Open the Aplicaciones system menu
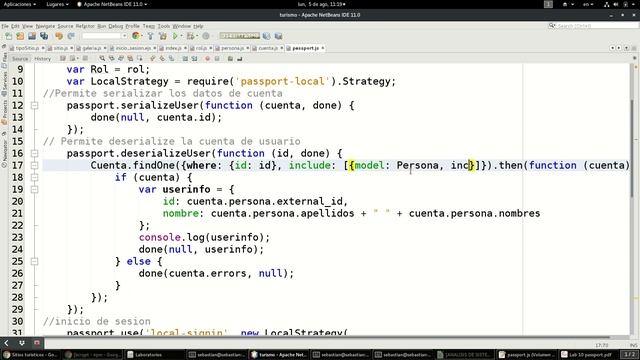 [x=19, y=4]
